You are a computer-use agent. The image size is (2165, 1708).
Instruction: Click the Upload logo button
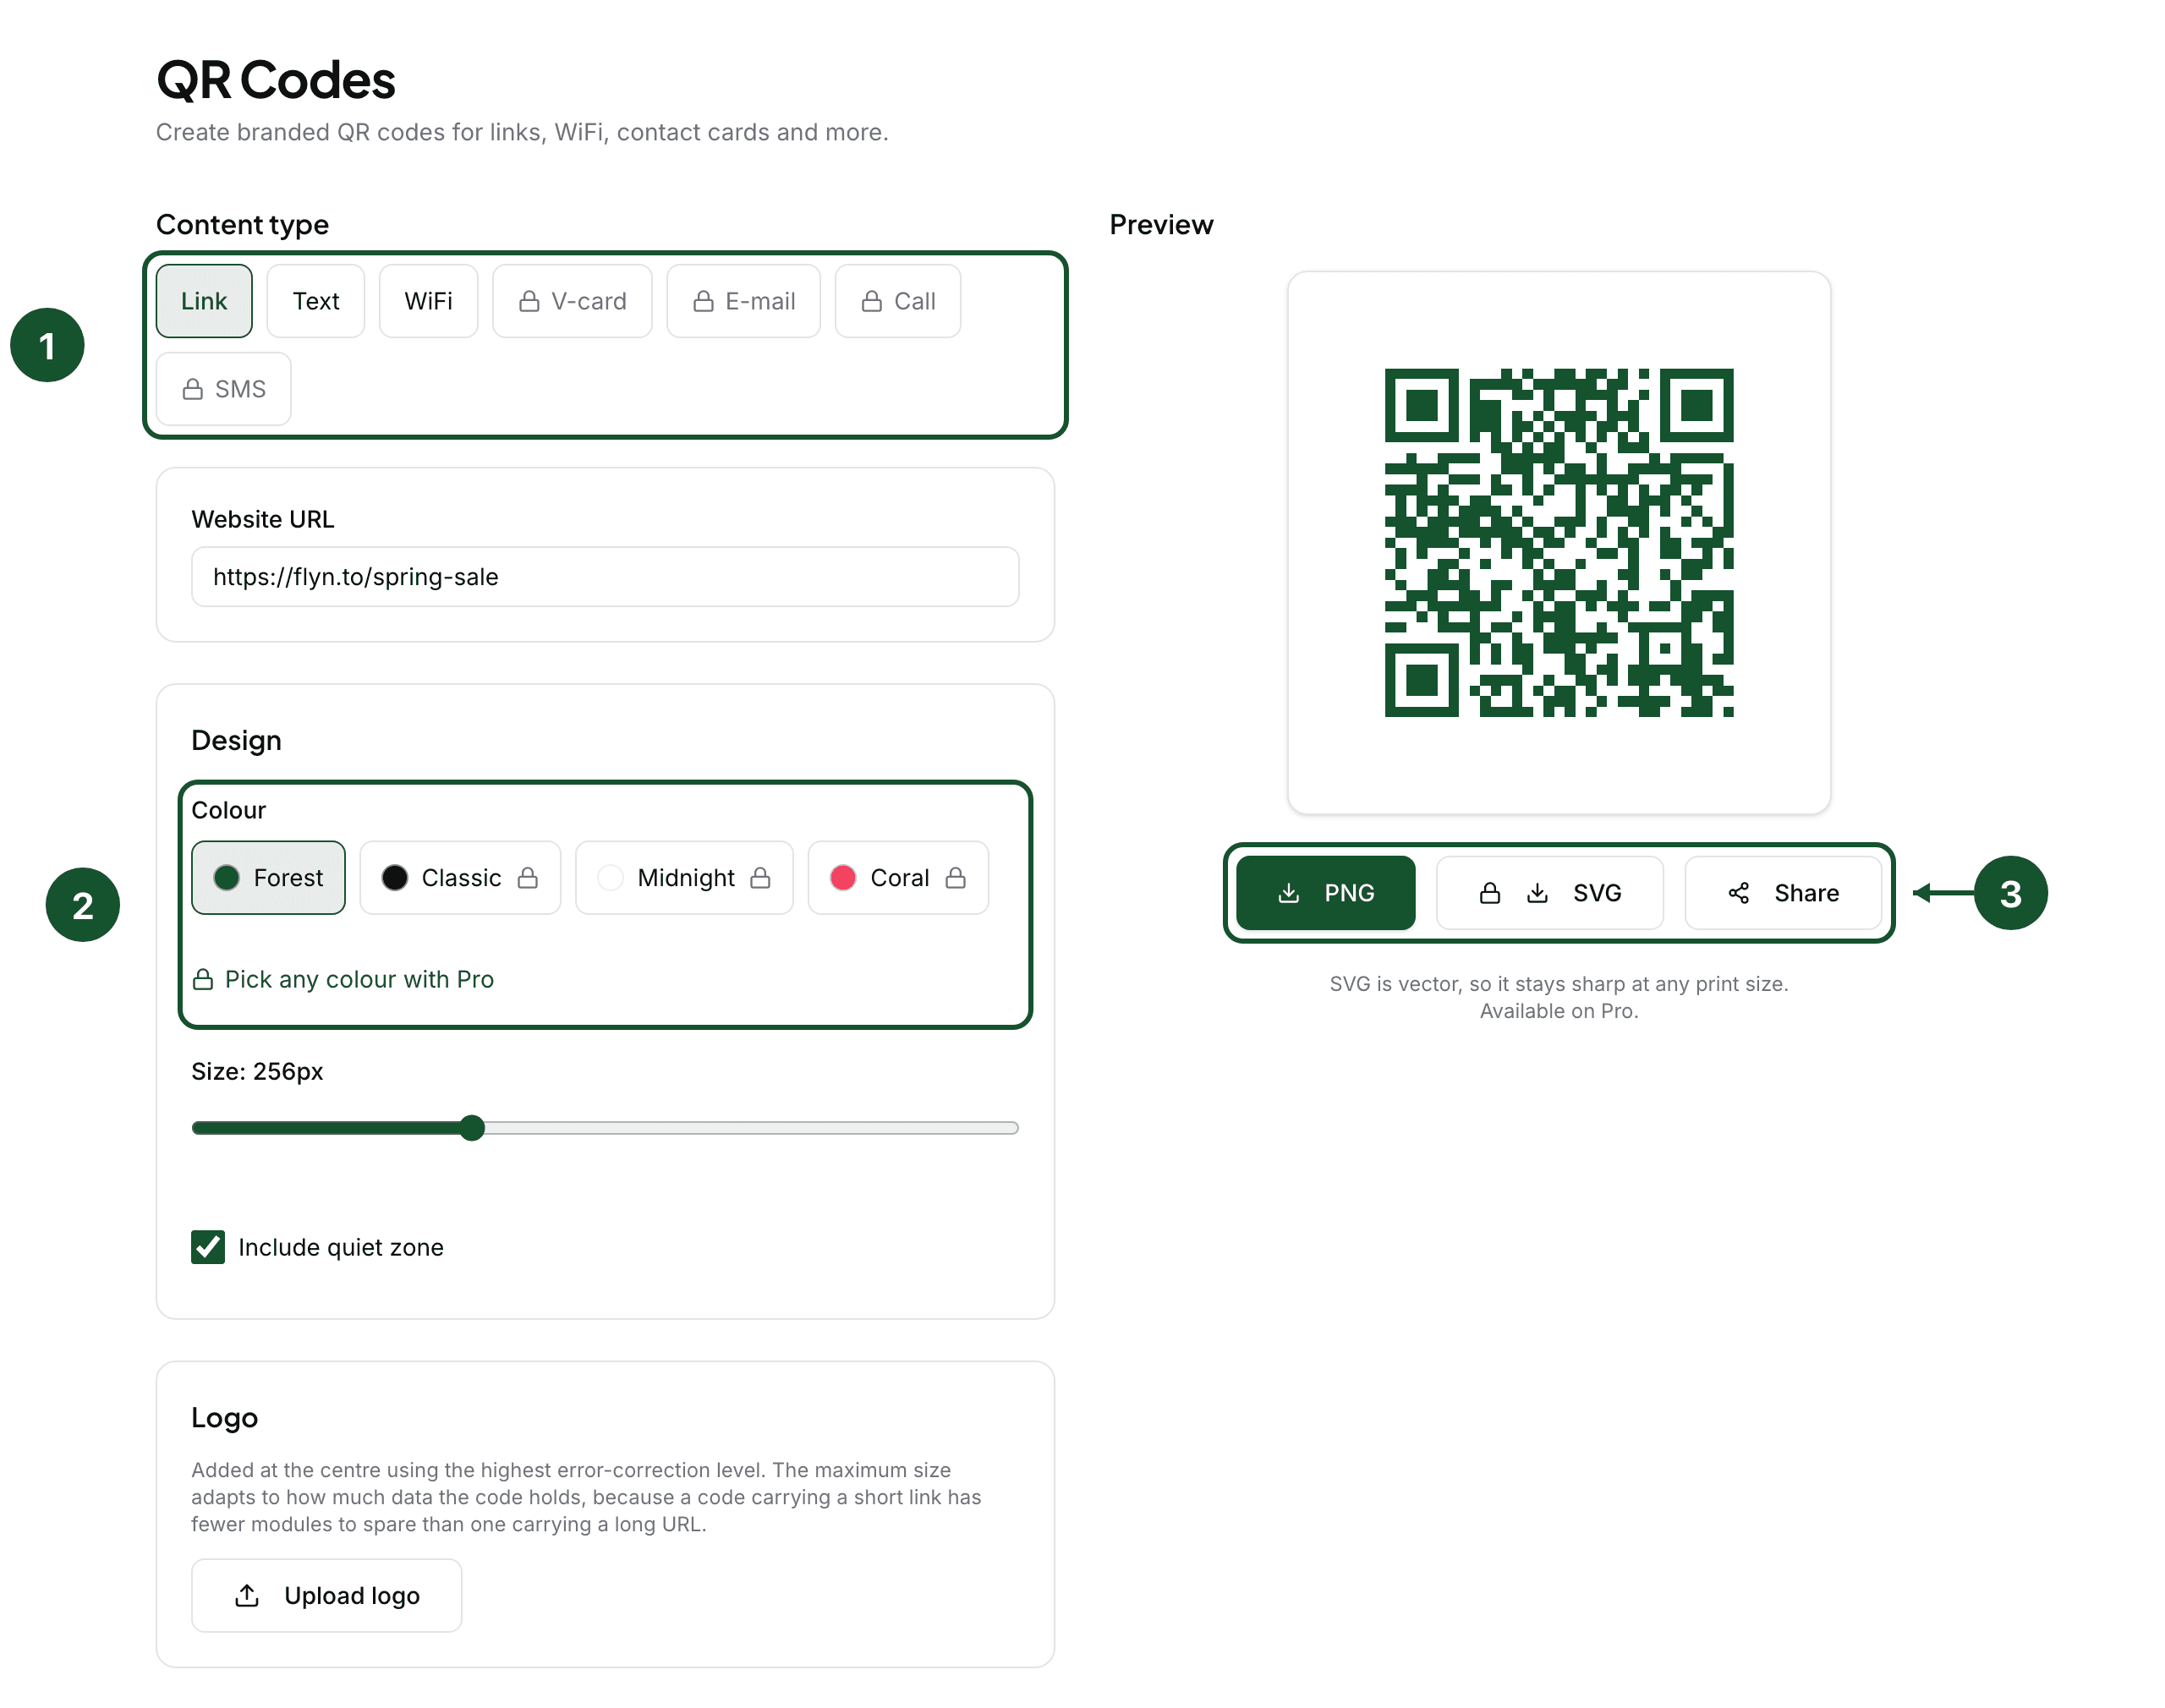coord(326,1596)
